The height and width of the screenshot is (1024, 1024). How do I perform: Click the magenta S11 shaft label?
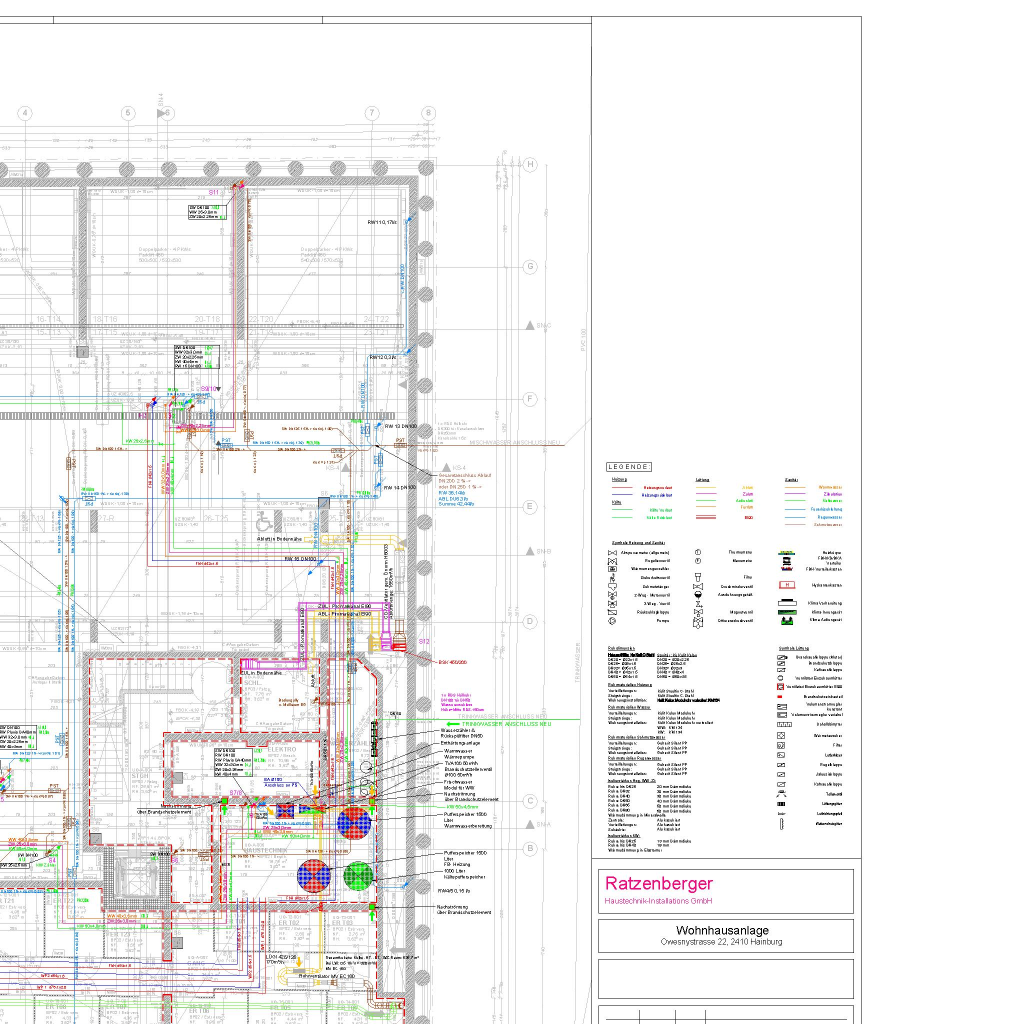tap(213, 191)
